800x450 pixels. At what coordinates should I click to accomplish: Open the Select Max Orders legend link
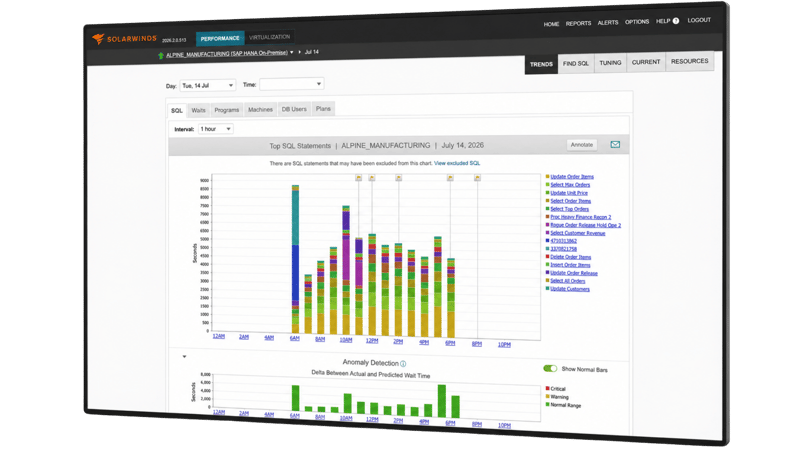point(570,185)
